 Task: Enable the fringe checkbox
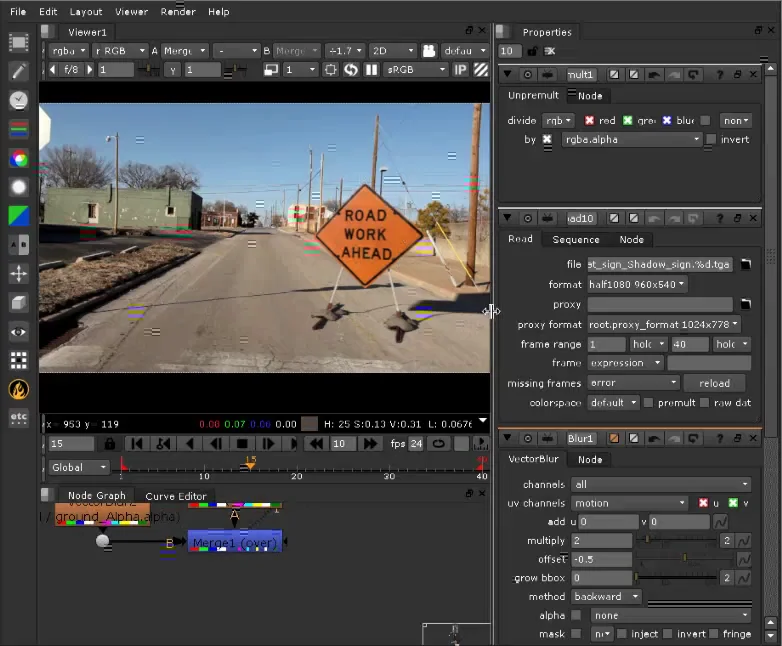[714, 634]
